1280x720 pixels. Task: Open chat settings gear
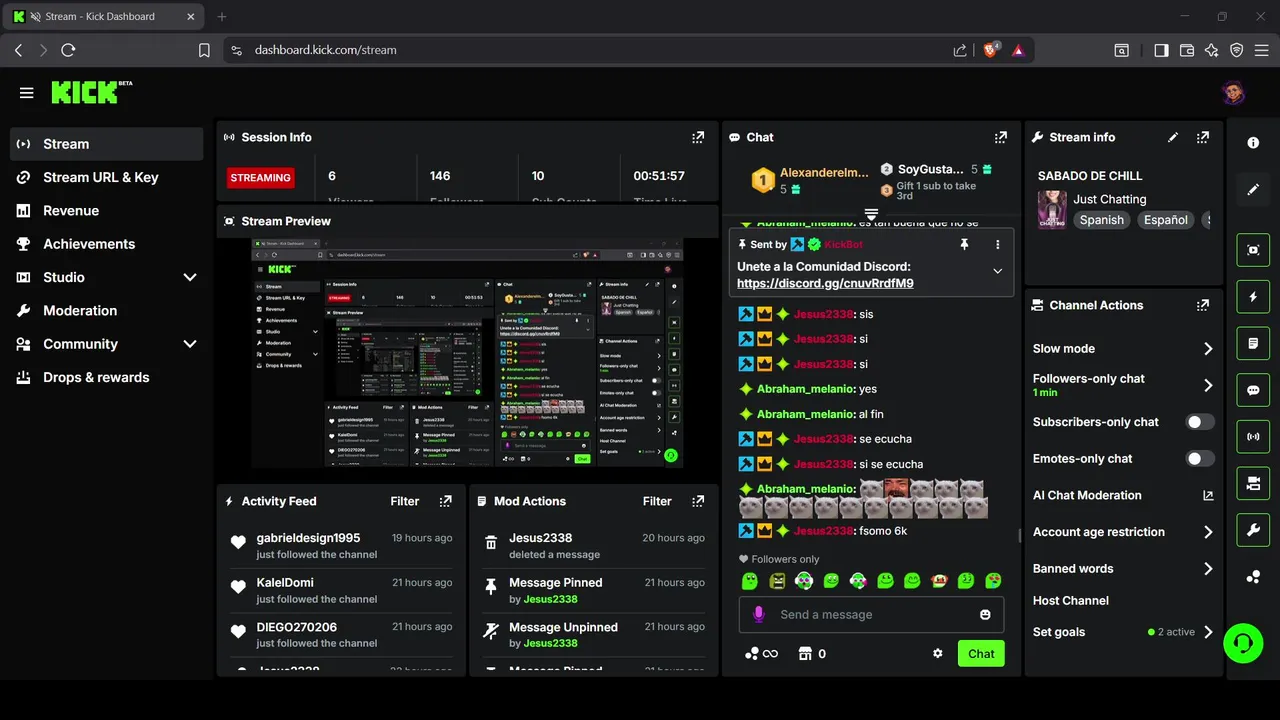pos(938,654)
